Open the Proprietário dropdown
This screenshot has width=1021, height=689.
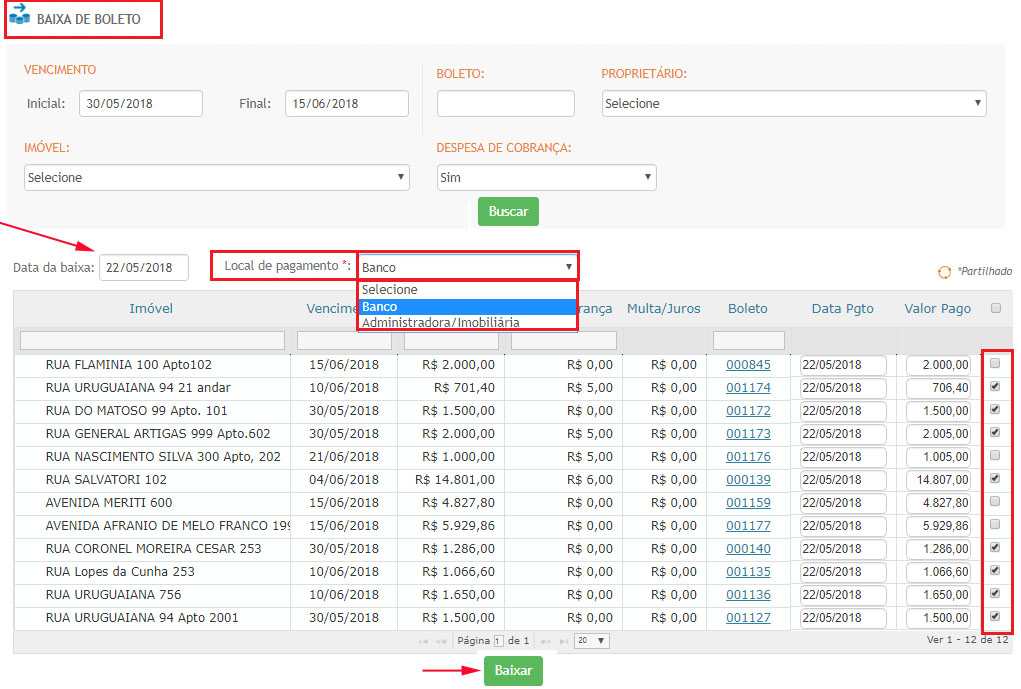click(794, 103)
